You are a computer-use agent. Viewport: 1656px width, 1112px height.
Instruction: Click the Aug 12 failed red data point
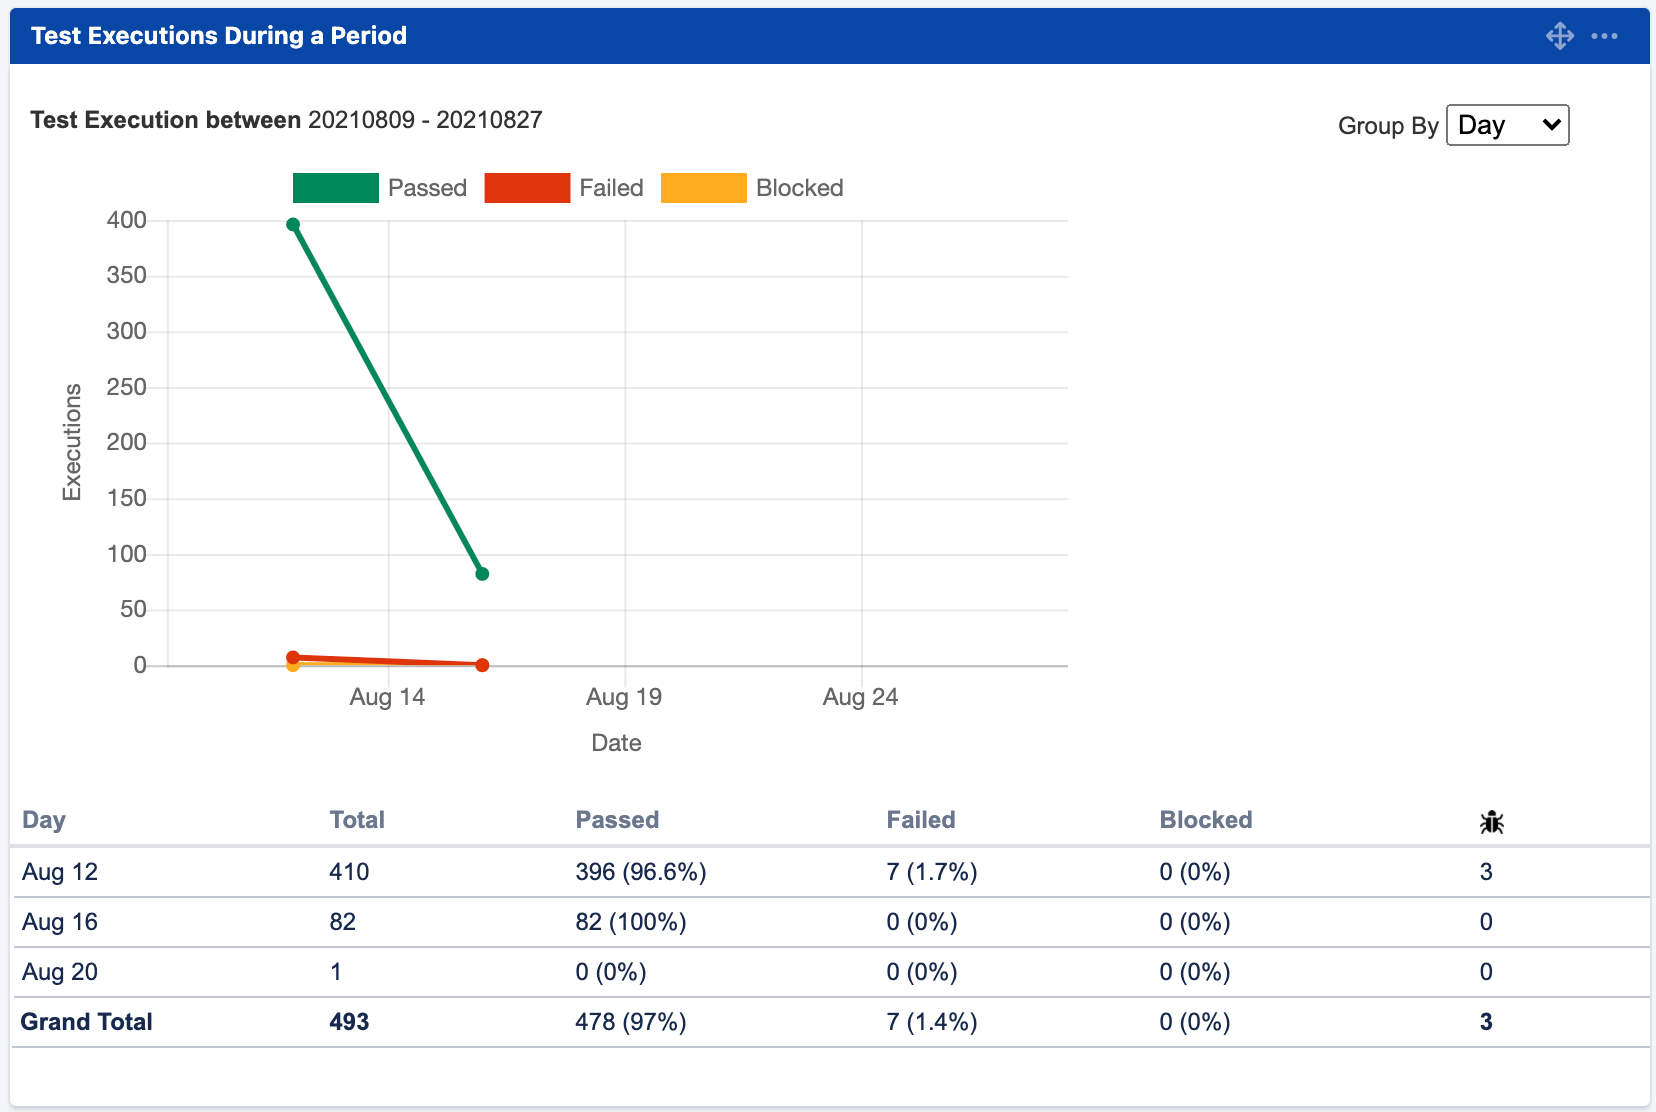coord(293,657)
